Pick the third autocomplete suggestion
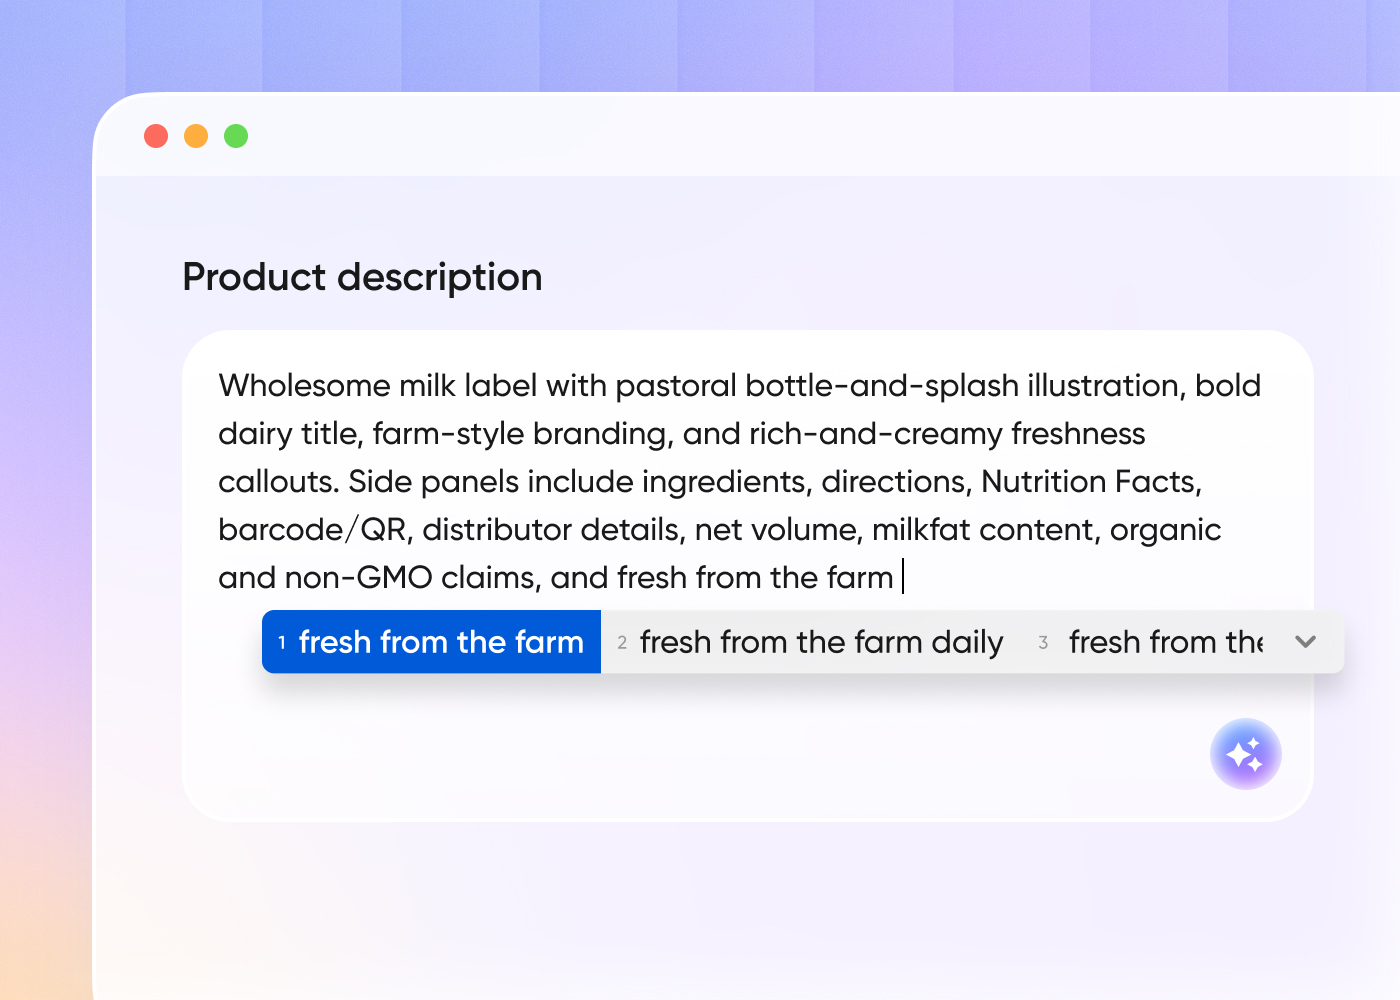Viewport: 1400px width, 1000px height. click(x=1160, y=642)
